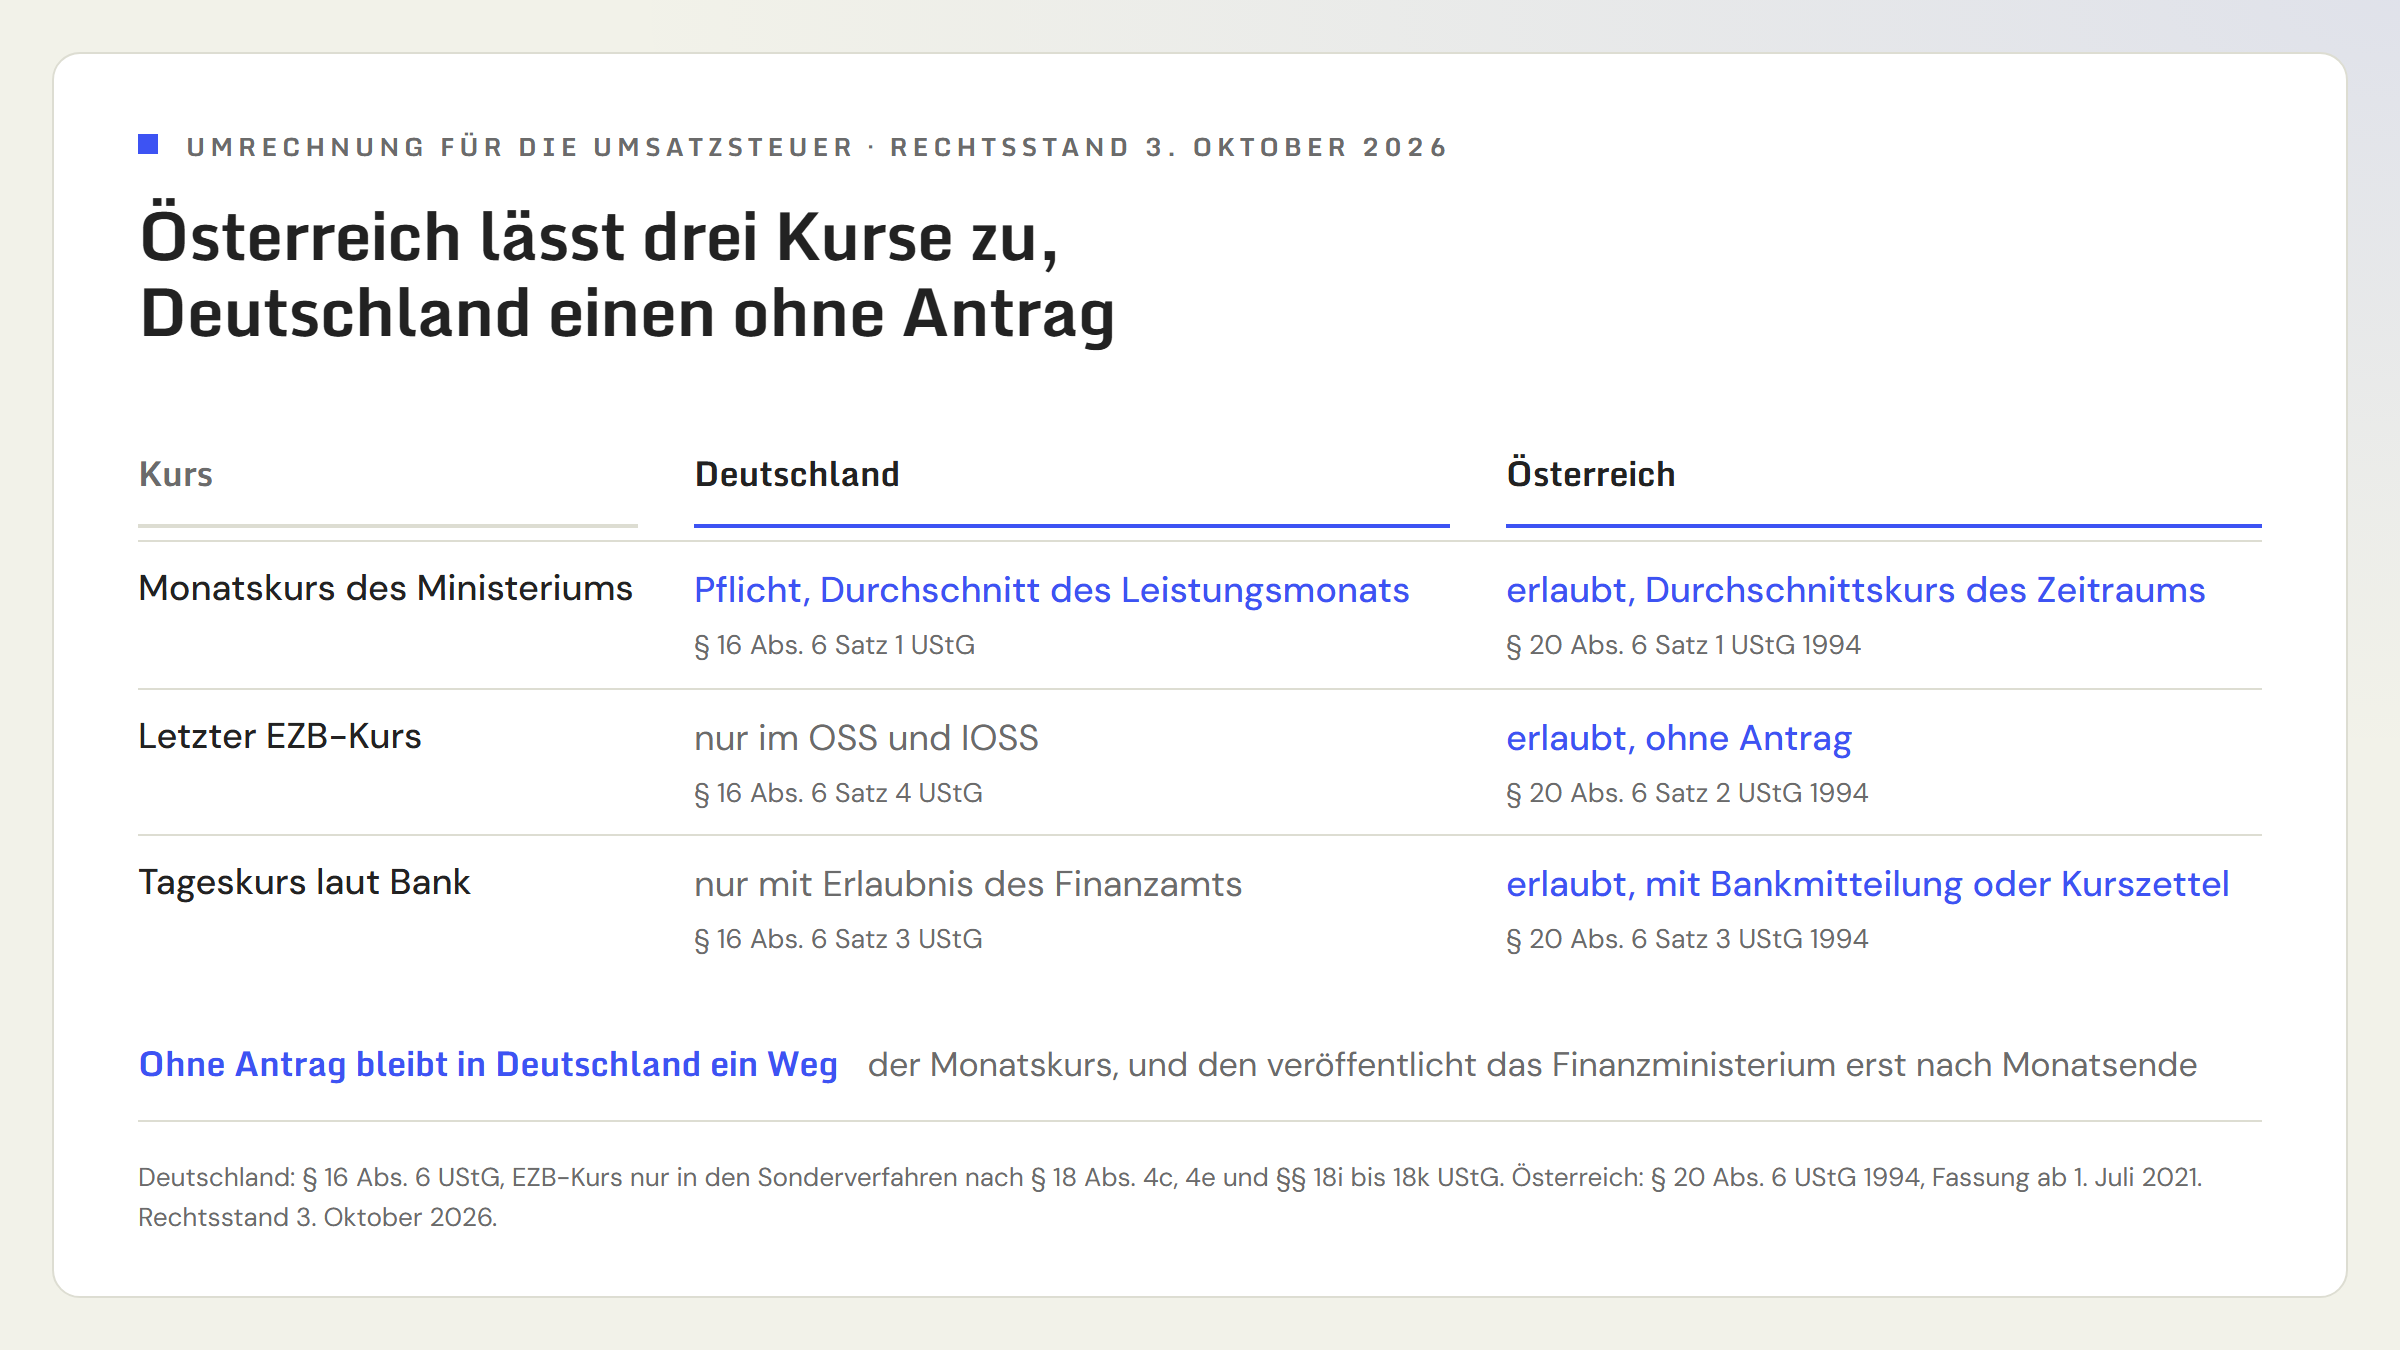Click the headline "Österreich lässt drei Kurse zu"
The image size is (2400, 1350).
[x=599, y=238]
